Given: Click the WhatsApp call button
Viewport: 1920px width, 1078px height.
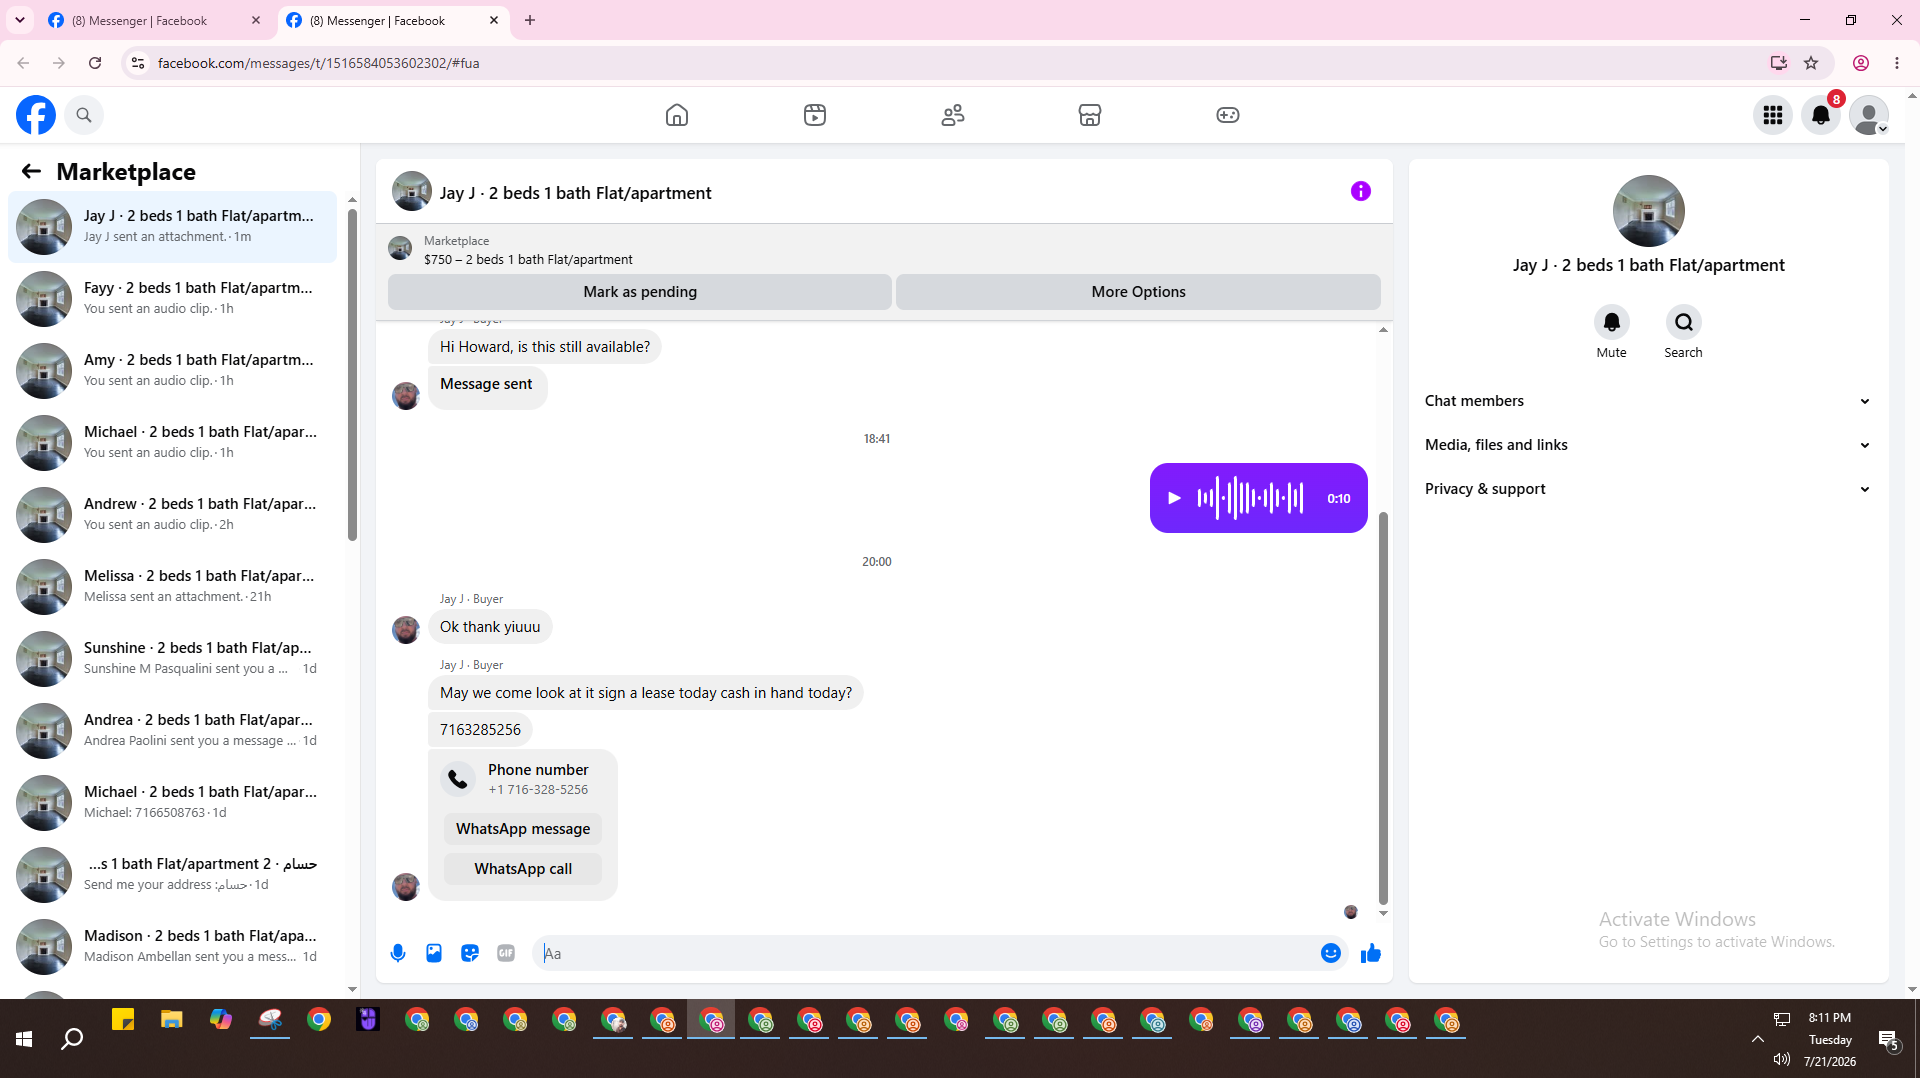Looking at the screenshot, I should click(523, 869).
